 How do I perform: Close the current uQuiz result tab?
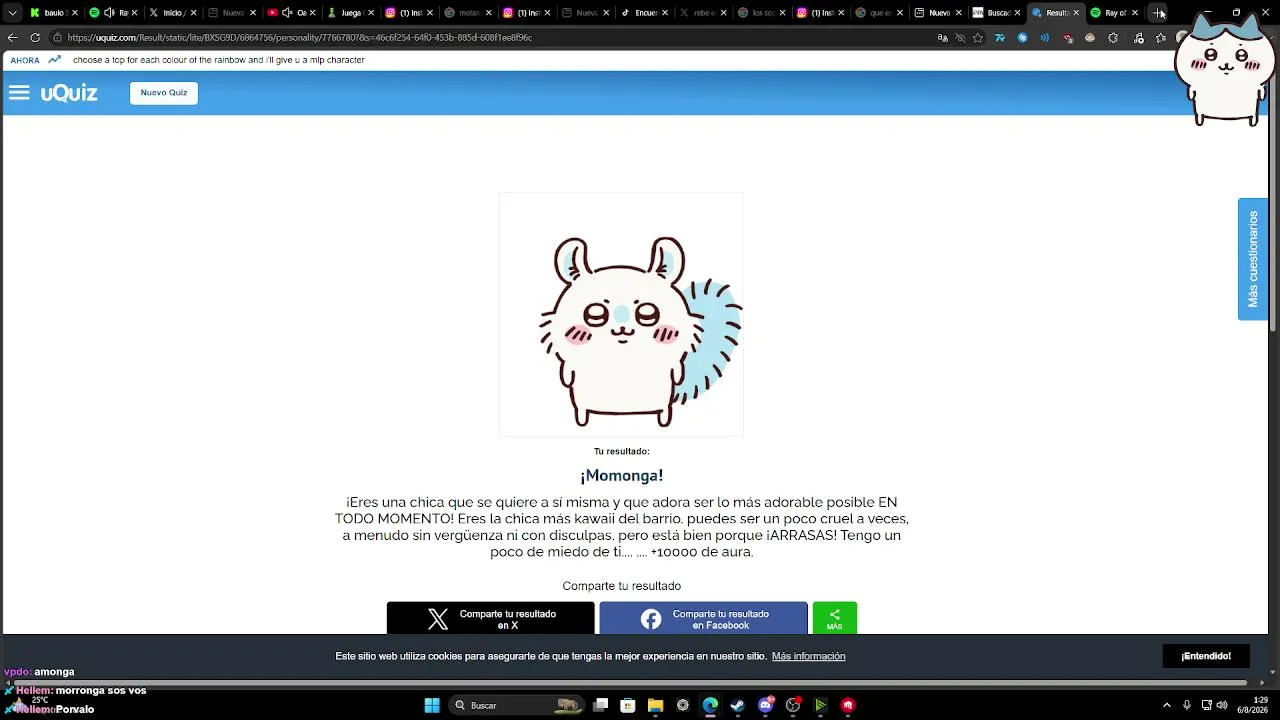point(1076,13)
